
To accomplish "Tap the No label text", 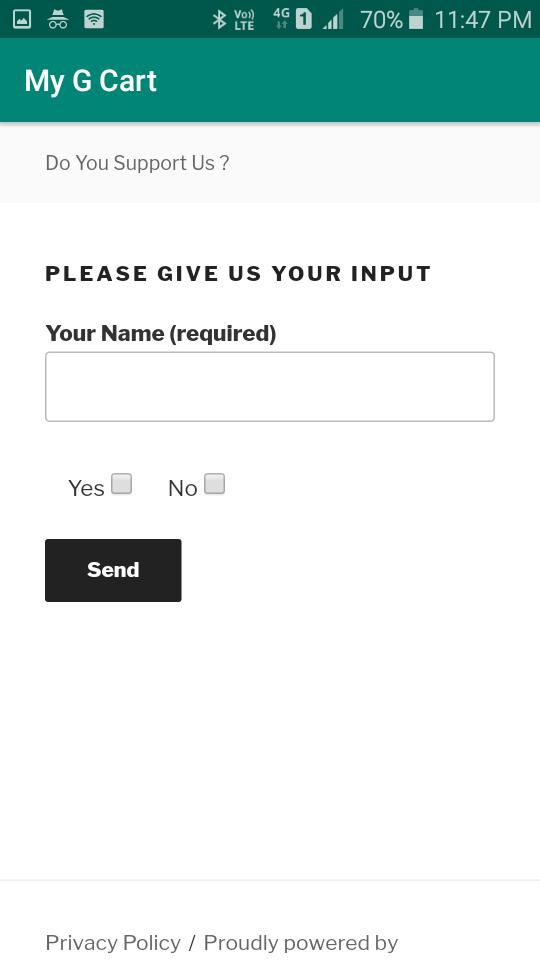I will pyautogui.click(x=182, y=489).
